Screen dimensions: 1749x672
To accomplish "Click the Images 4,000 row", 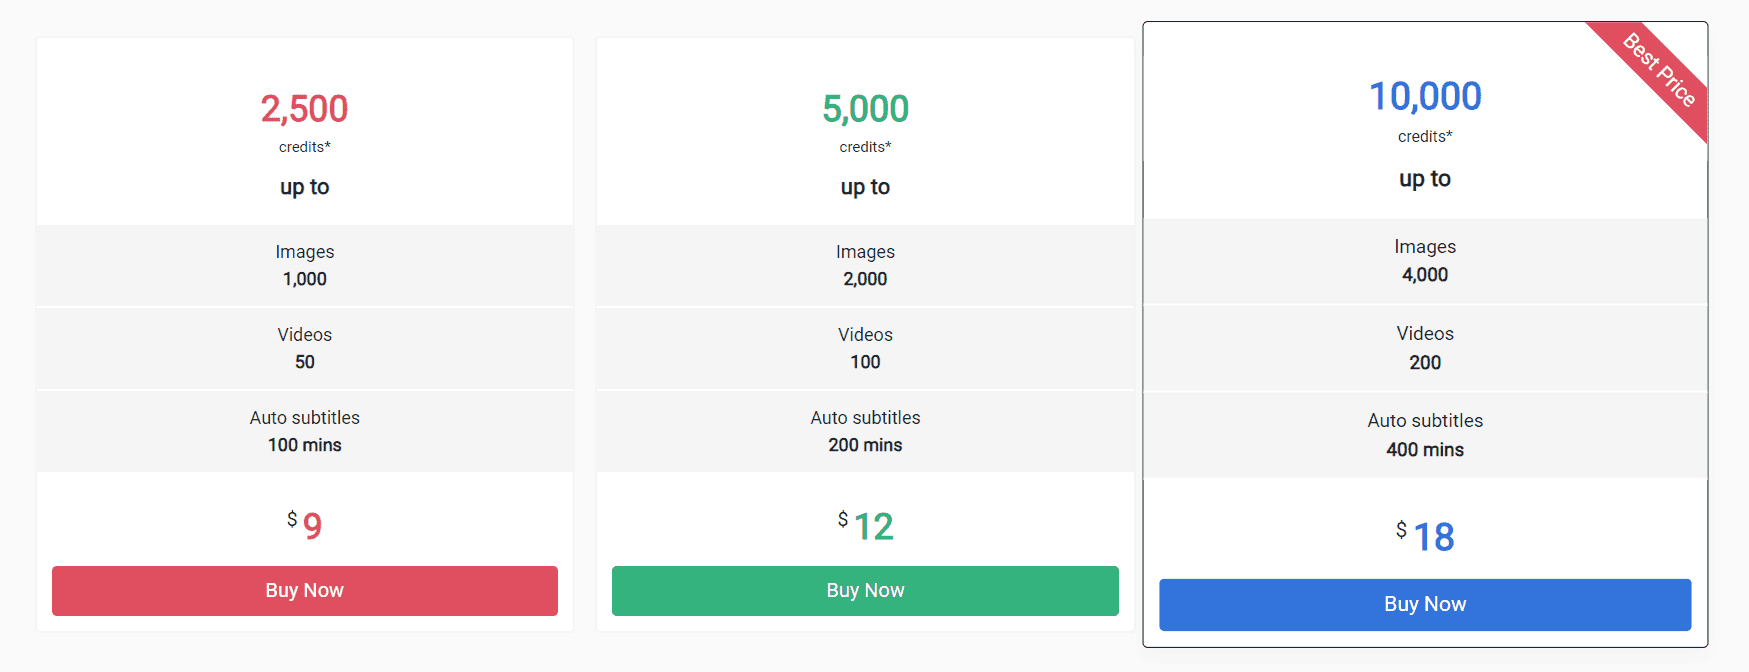I will pos(1425,261).
